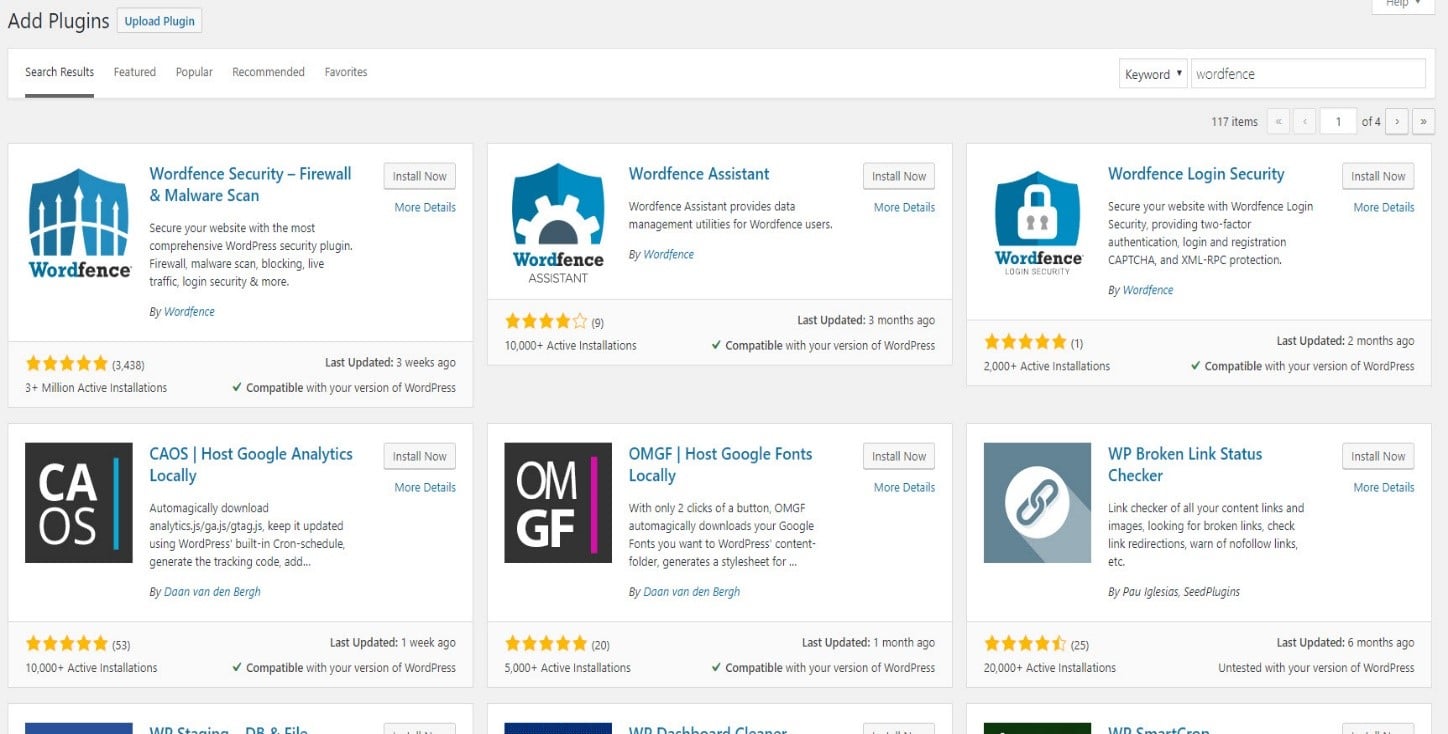Open More Details for Wordfence Assistant

[x=904, y=207]
